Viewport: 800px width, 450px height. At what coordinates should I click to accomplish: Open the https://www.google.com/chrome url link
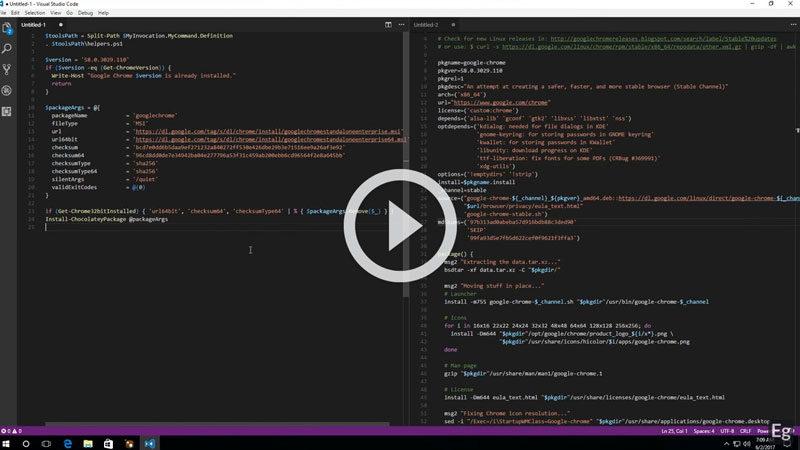[501, 103]
